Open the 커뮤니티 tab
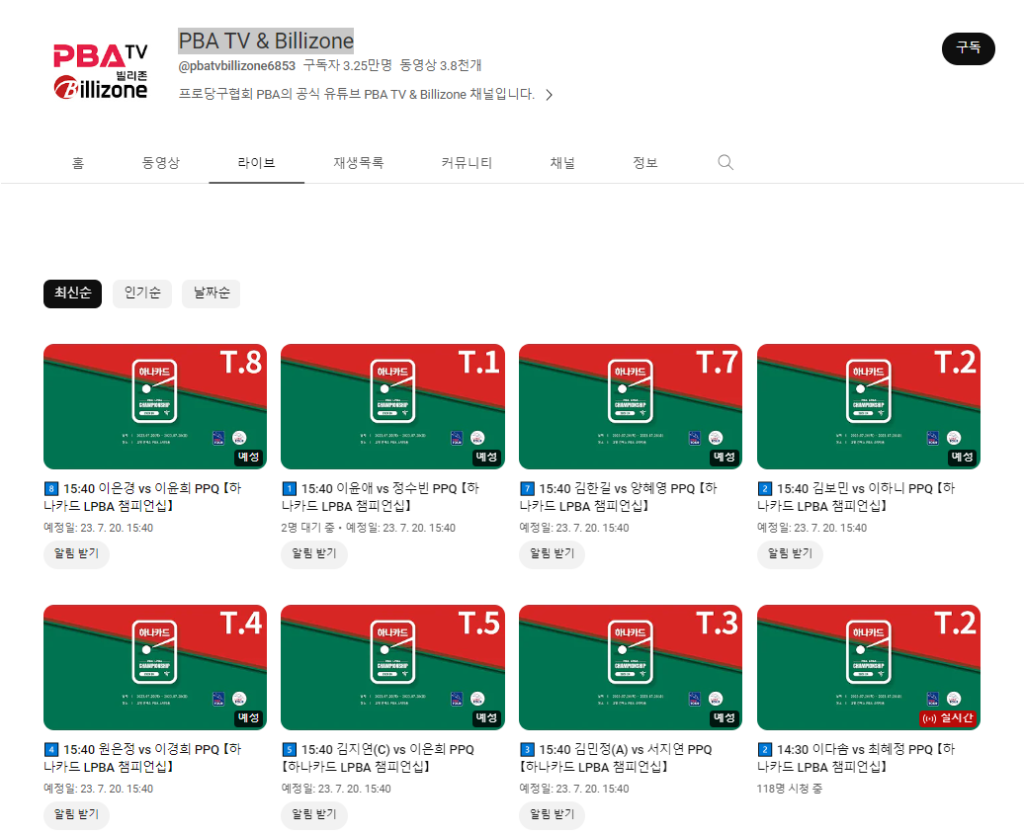 tap(466, 163)
